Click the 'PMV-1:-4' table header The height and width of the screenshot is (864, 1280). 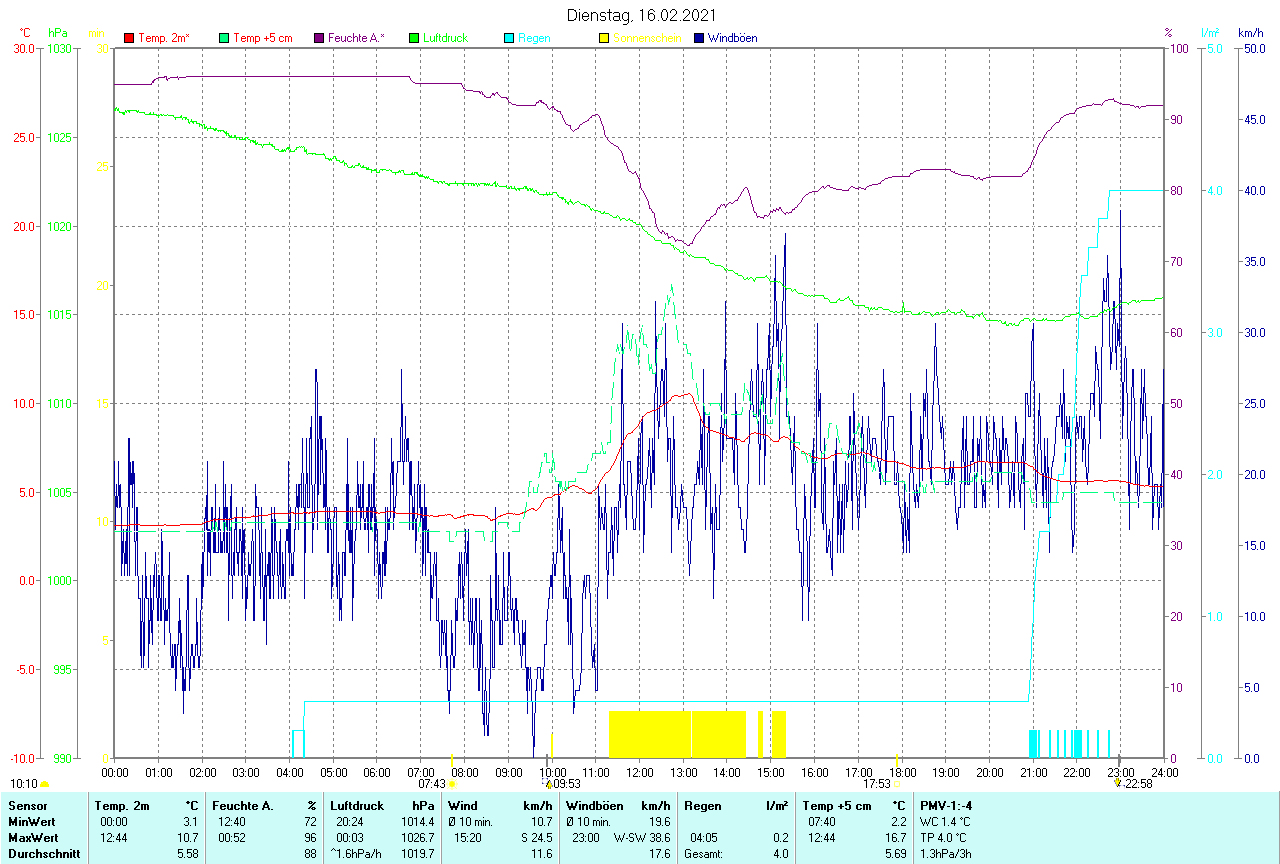click(946, 805)
